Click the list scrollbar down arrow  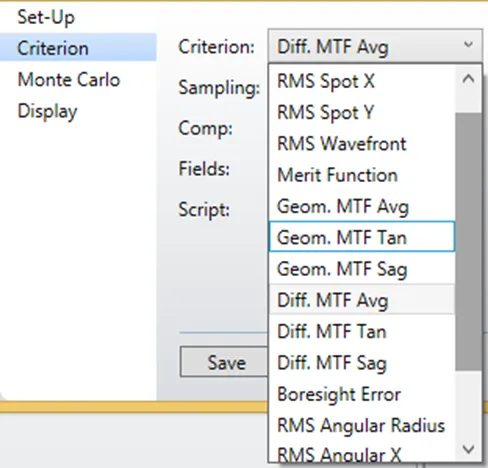click(468, 449)
